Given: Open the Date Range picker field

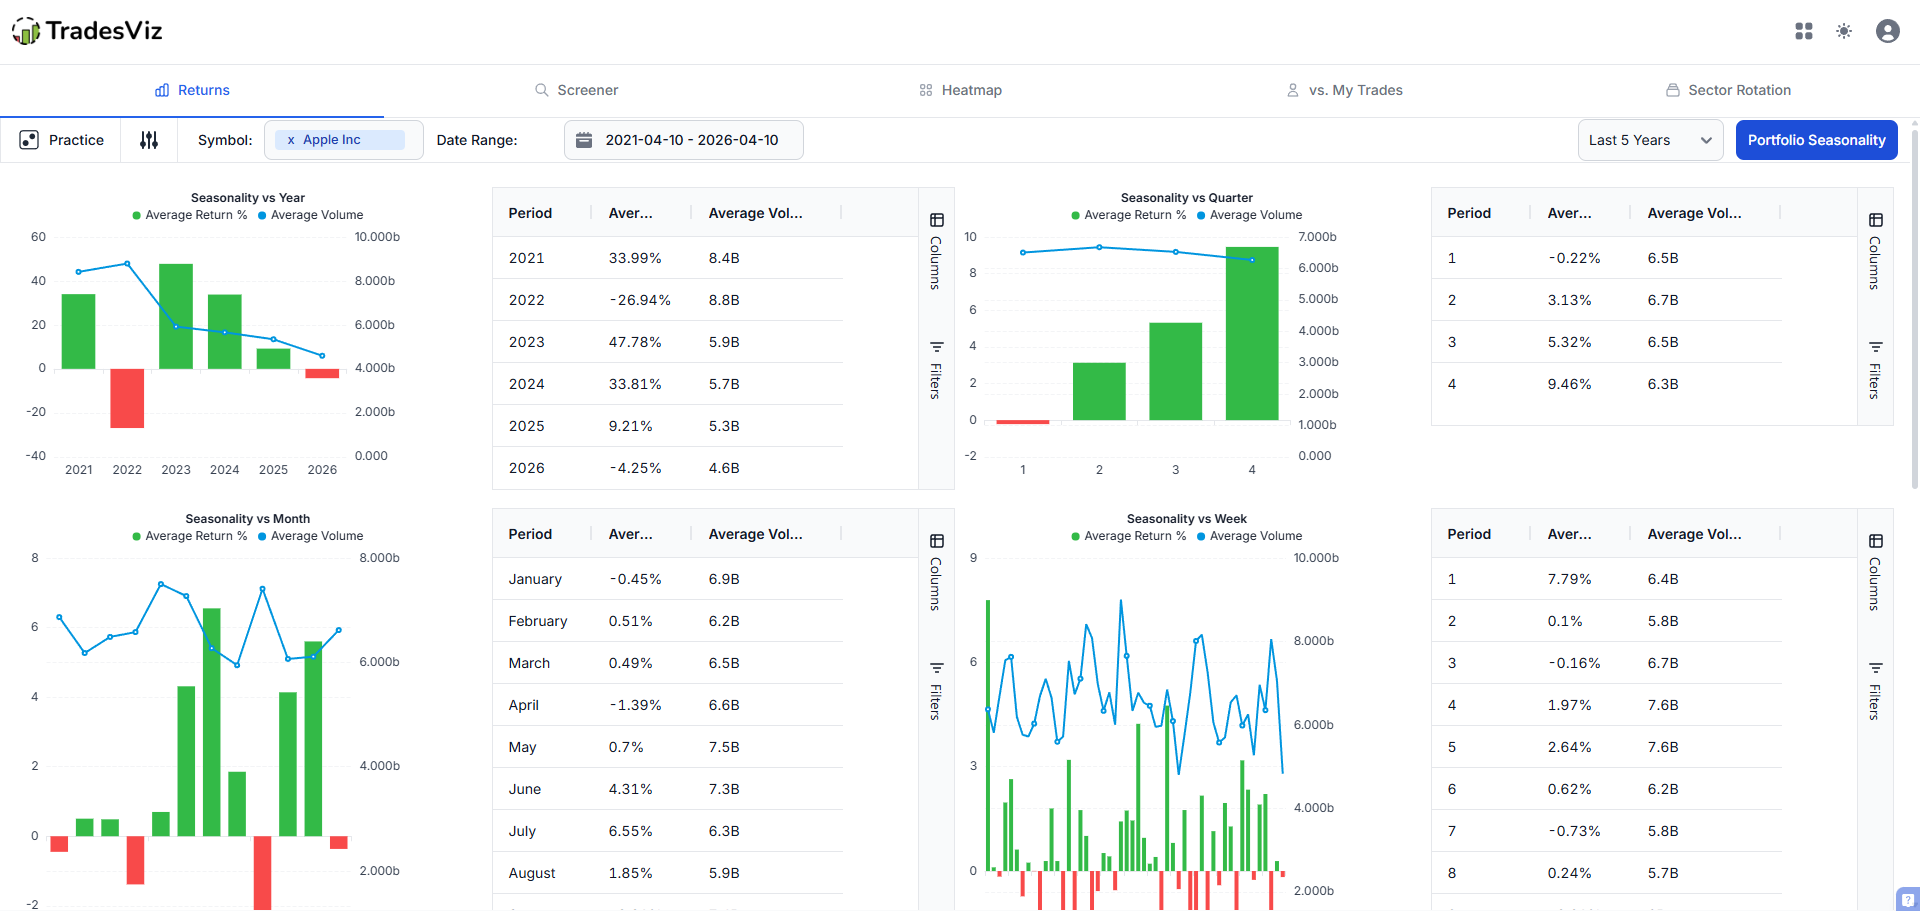Looking at the screenshot, I should click(684, 140).
